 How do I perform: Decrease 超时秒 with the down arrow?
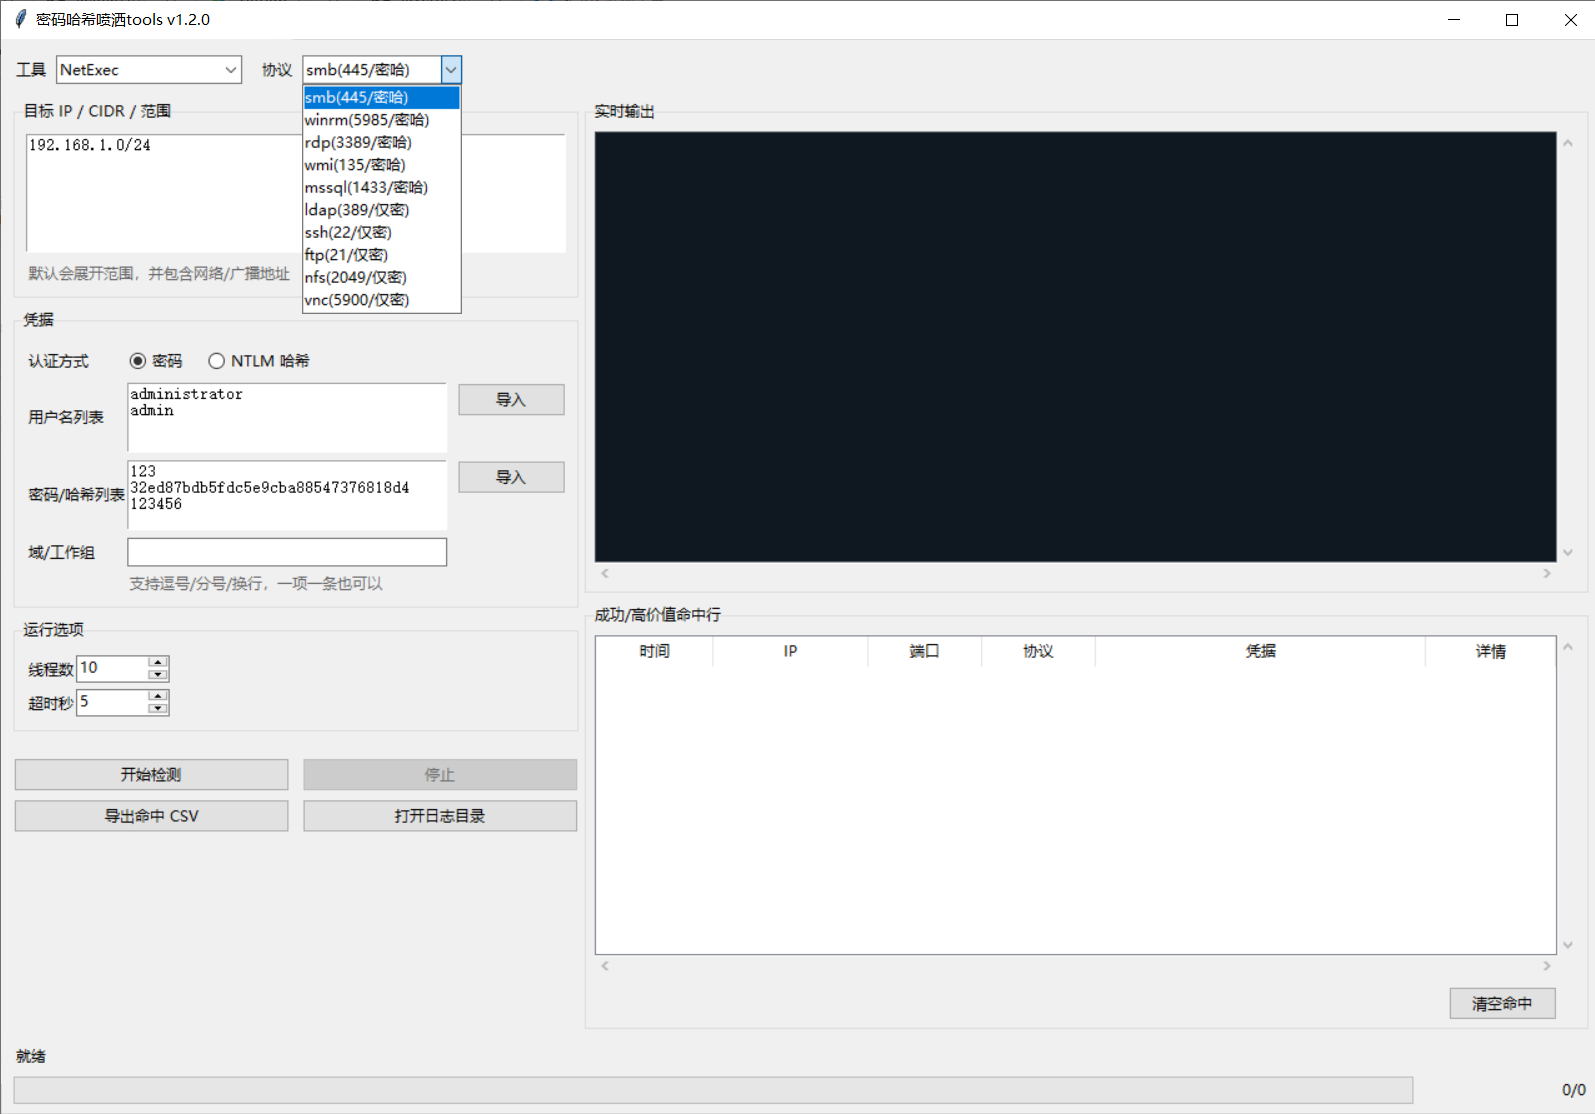158,708
